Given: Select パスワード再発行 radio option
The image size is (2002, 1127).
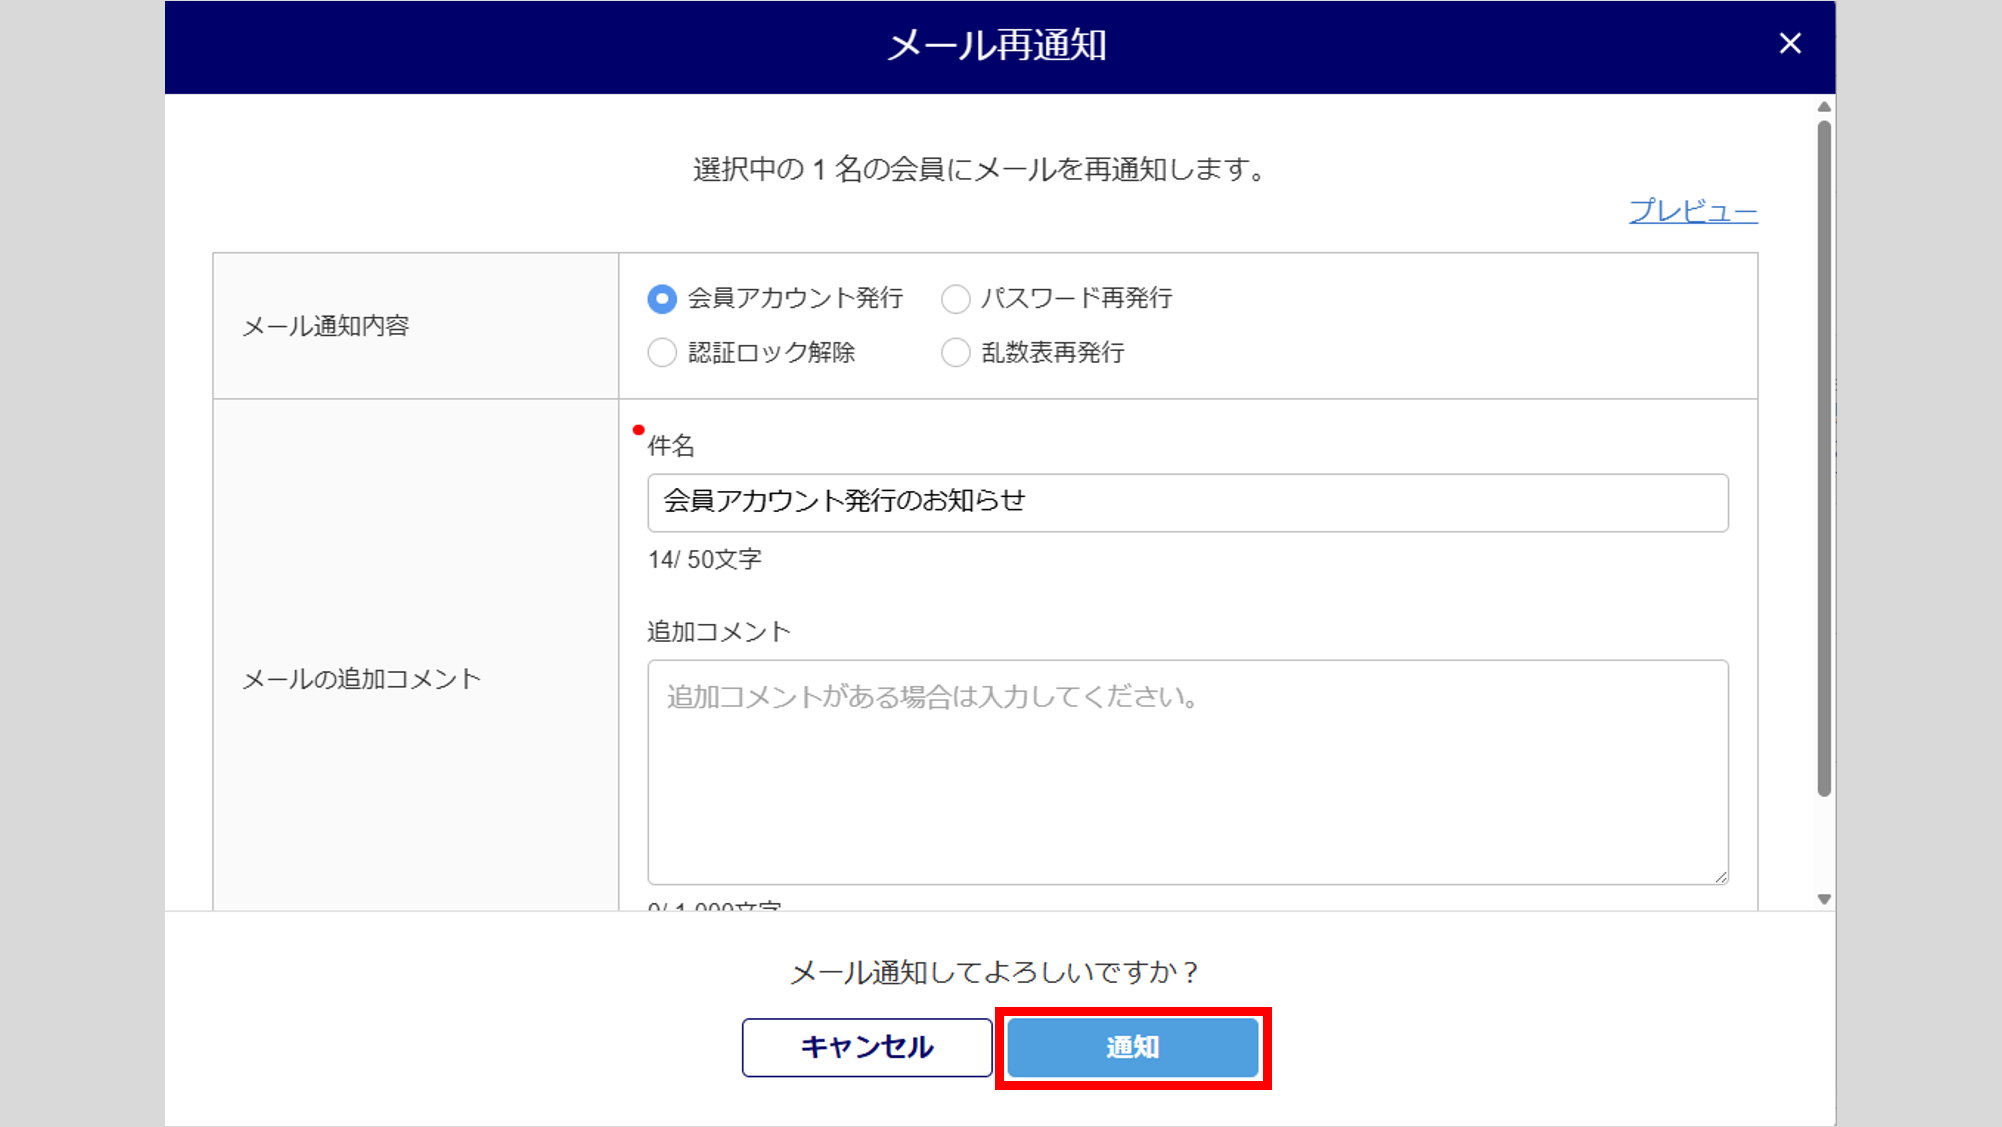Looking at the screenshot, I should [x=956, y=299].
